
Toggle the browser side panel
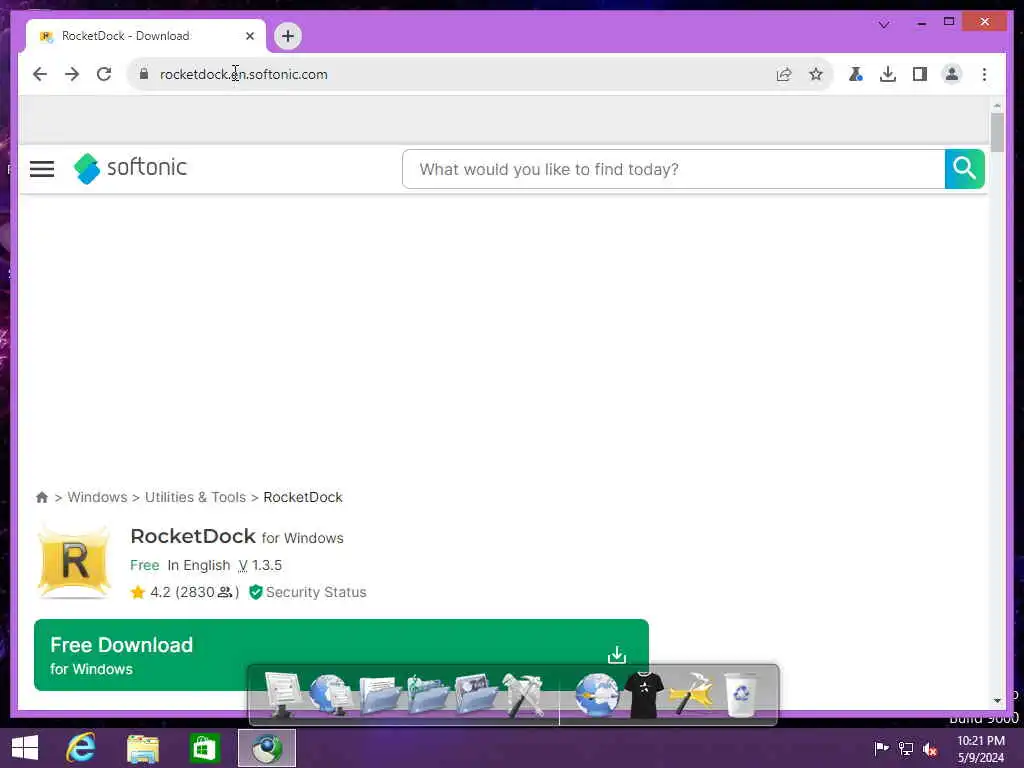coord(920,74)
